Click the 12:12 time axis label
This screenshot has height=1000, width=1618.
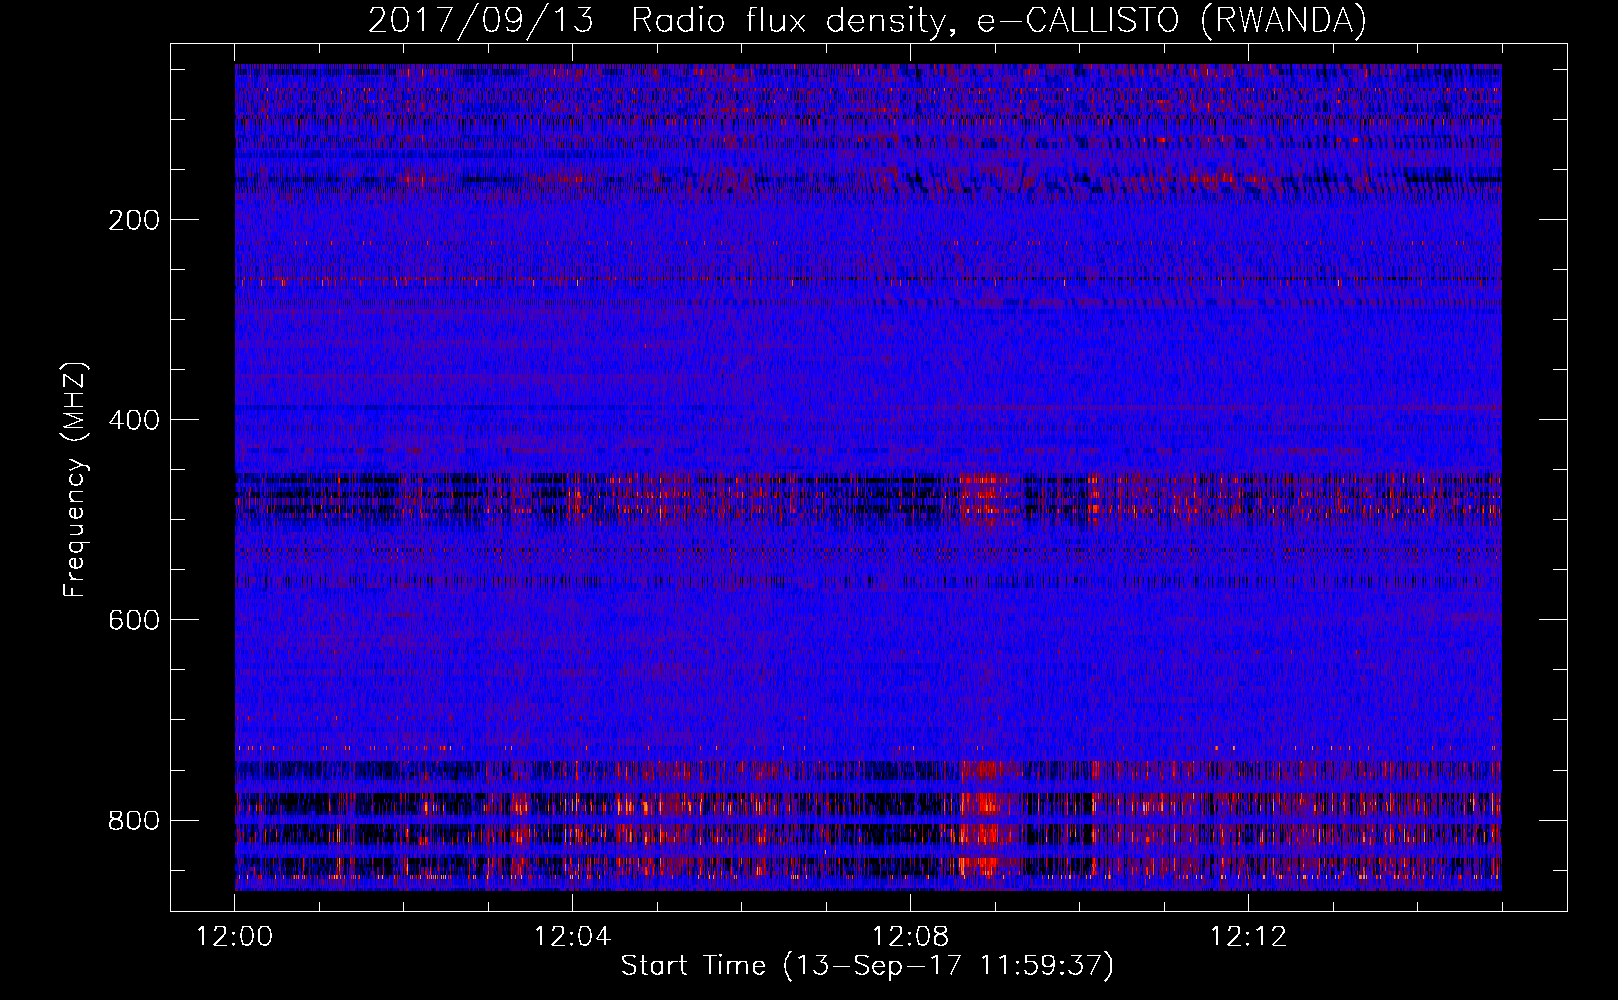click(x=1248, y=937)
